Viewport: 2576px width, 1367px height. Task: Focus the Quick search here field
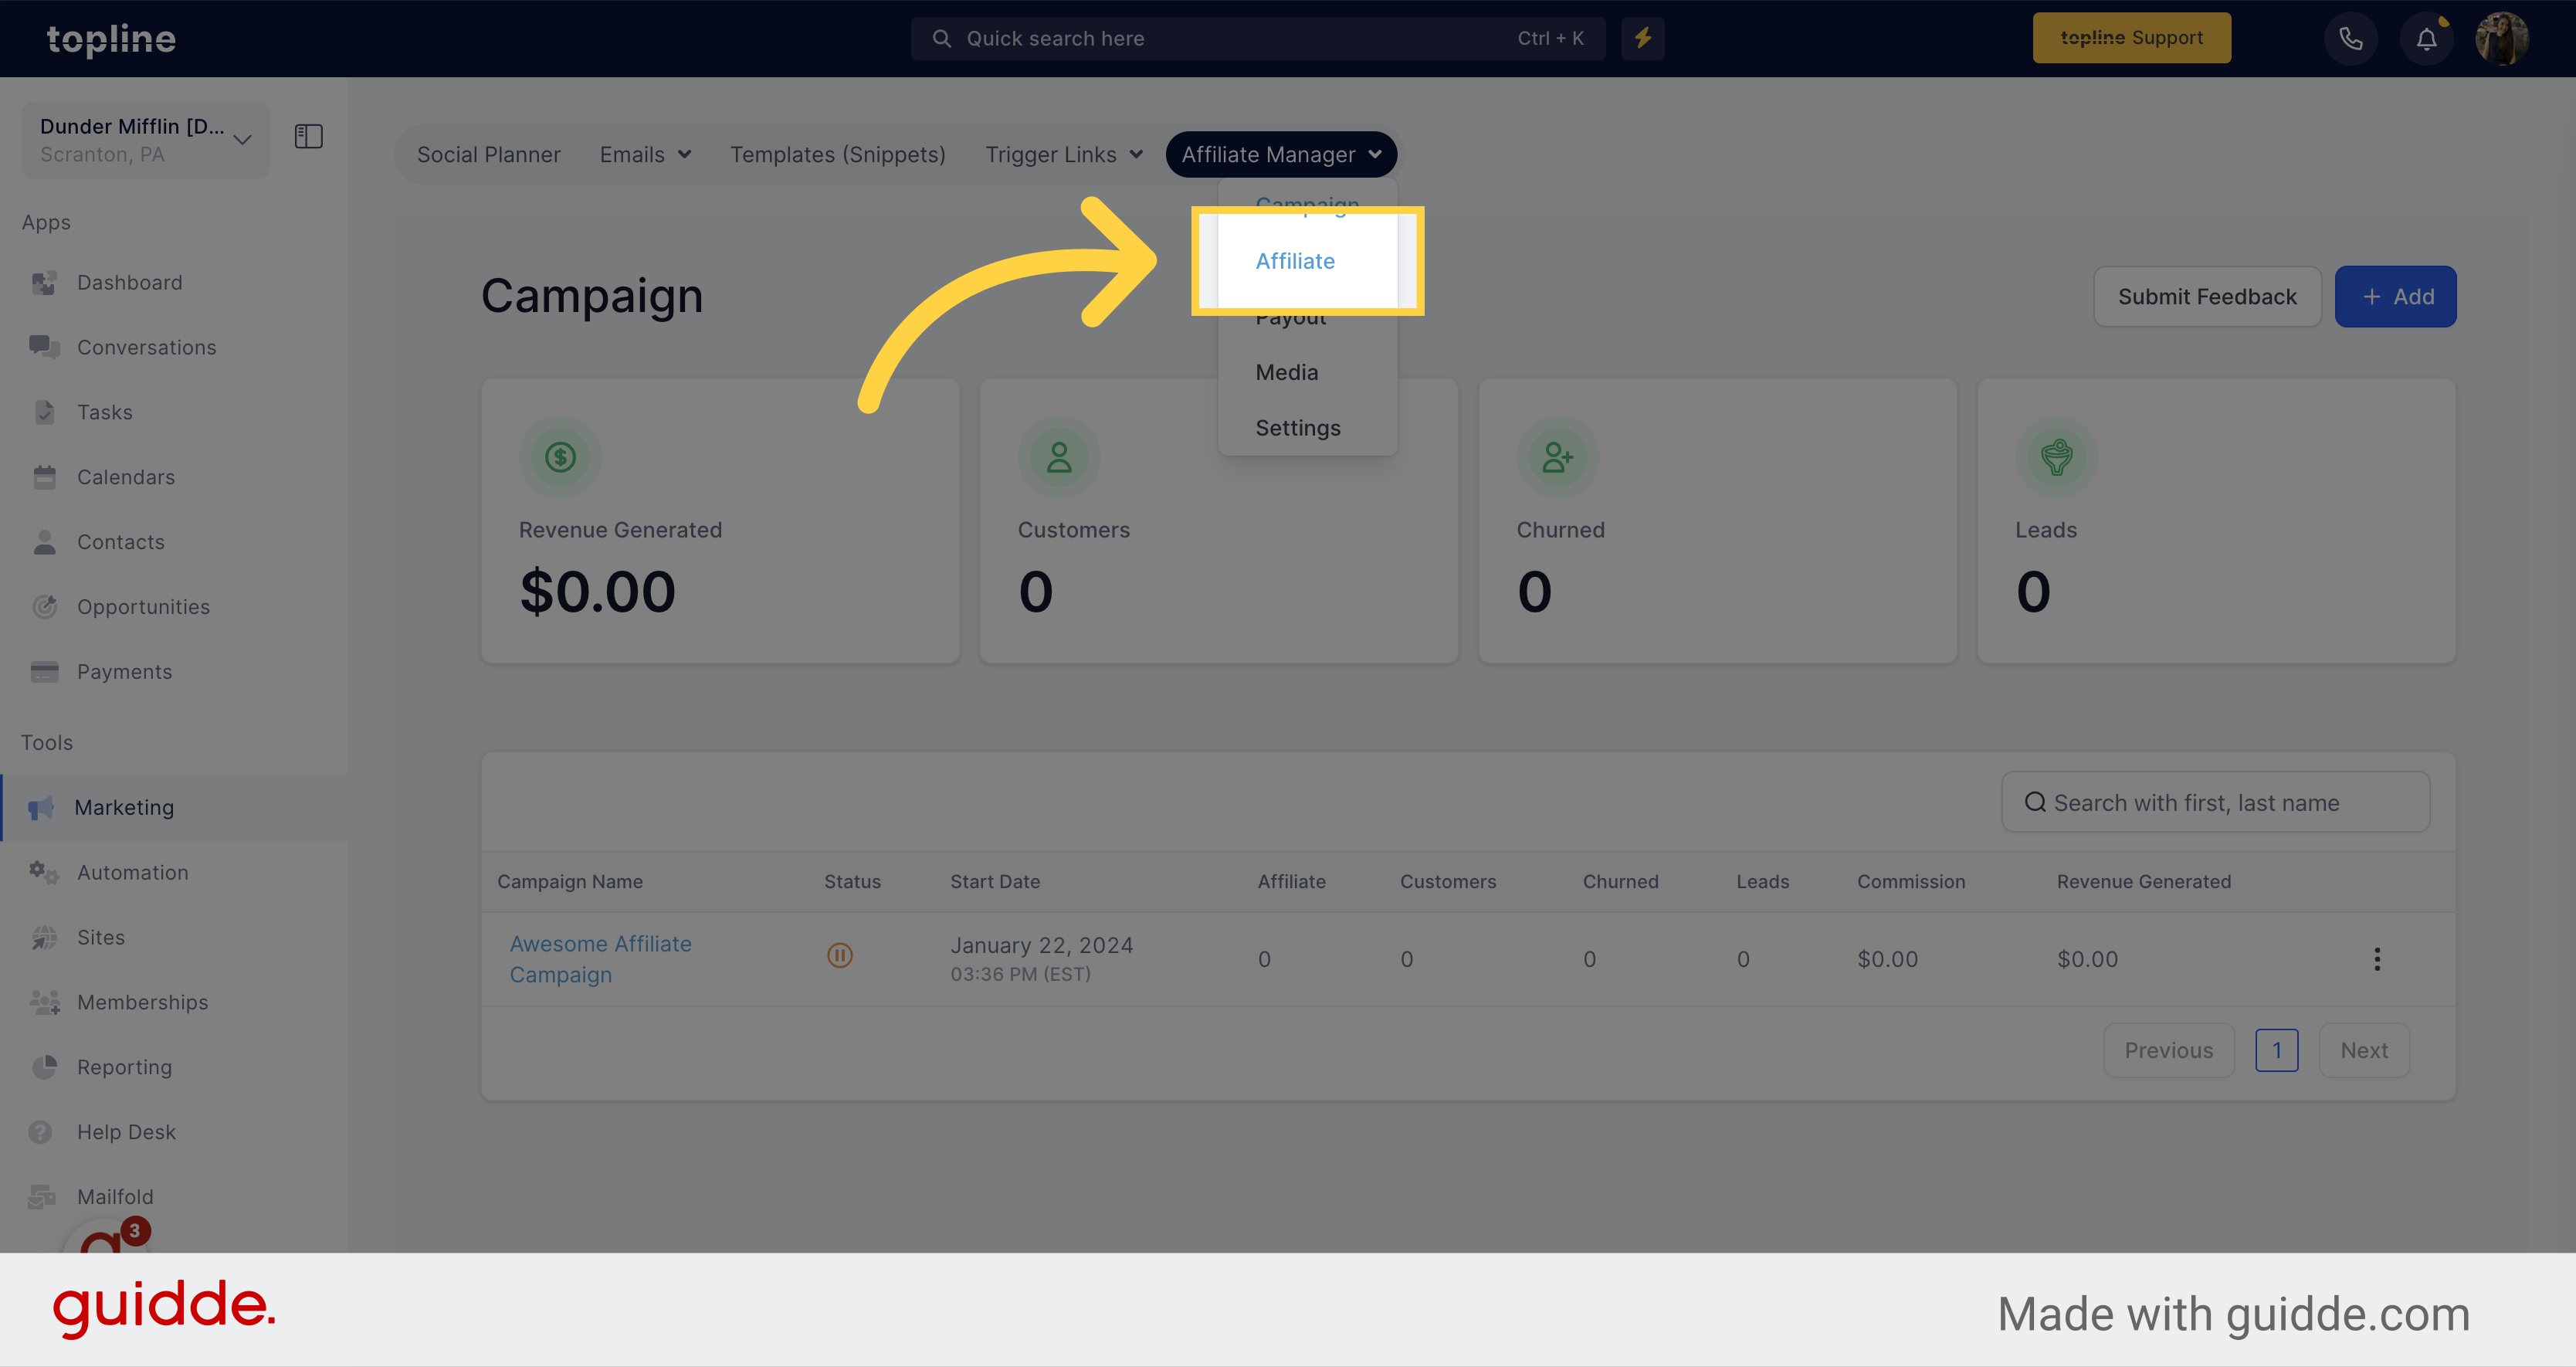coord(1258,38)
